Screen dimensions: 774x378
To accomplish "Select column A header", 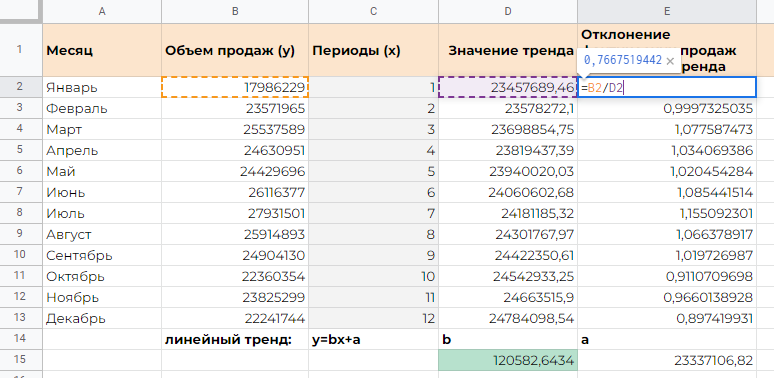I will [102, 11].
